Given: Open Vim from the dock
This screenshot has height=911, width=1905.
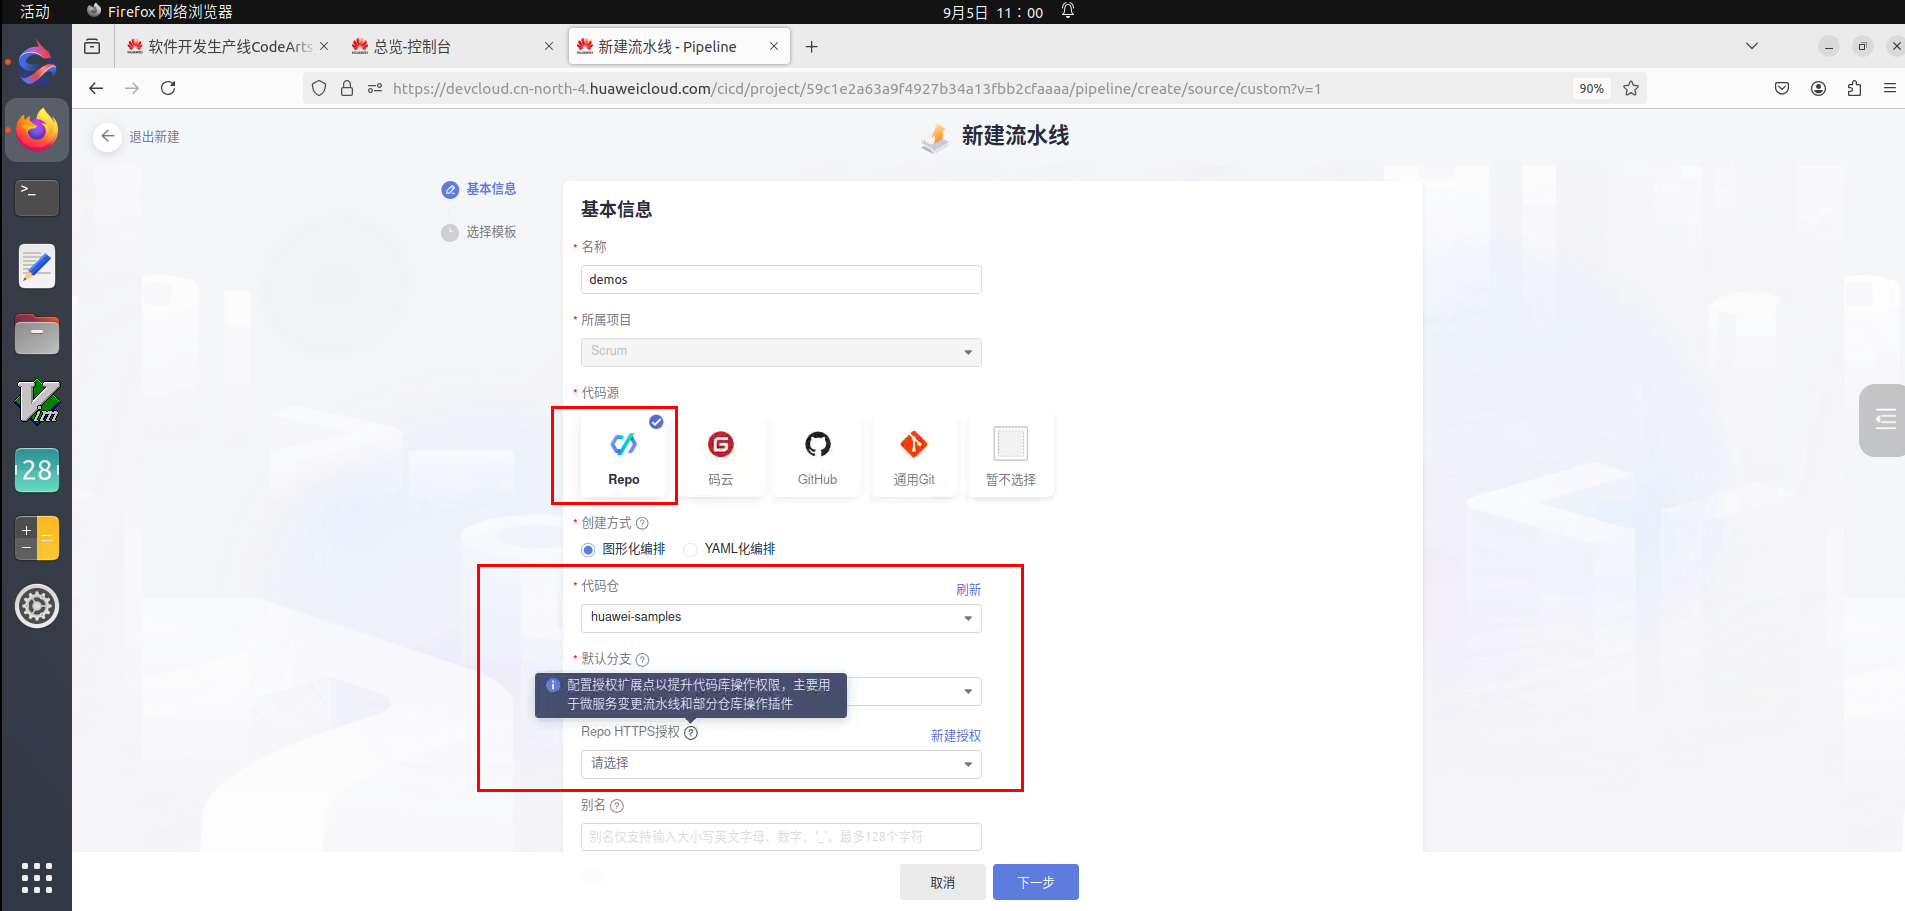Looking at the screenshot, I should (37, 401).
